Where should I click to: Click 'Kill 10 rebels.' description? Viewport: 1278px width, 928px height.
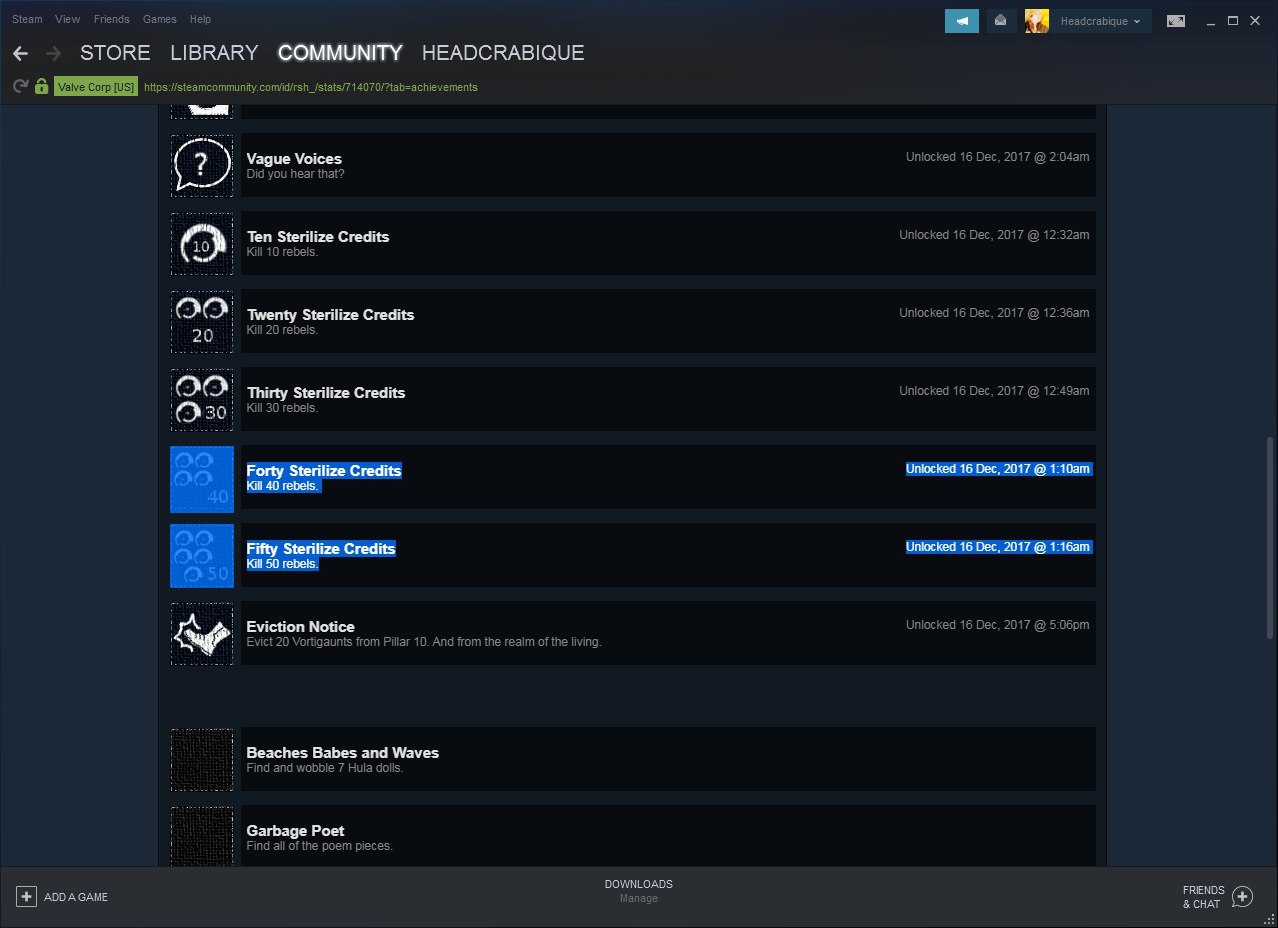pyautogui.click(x=282, y=252)
